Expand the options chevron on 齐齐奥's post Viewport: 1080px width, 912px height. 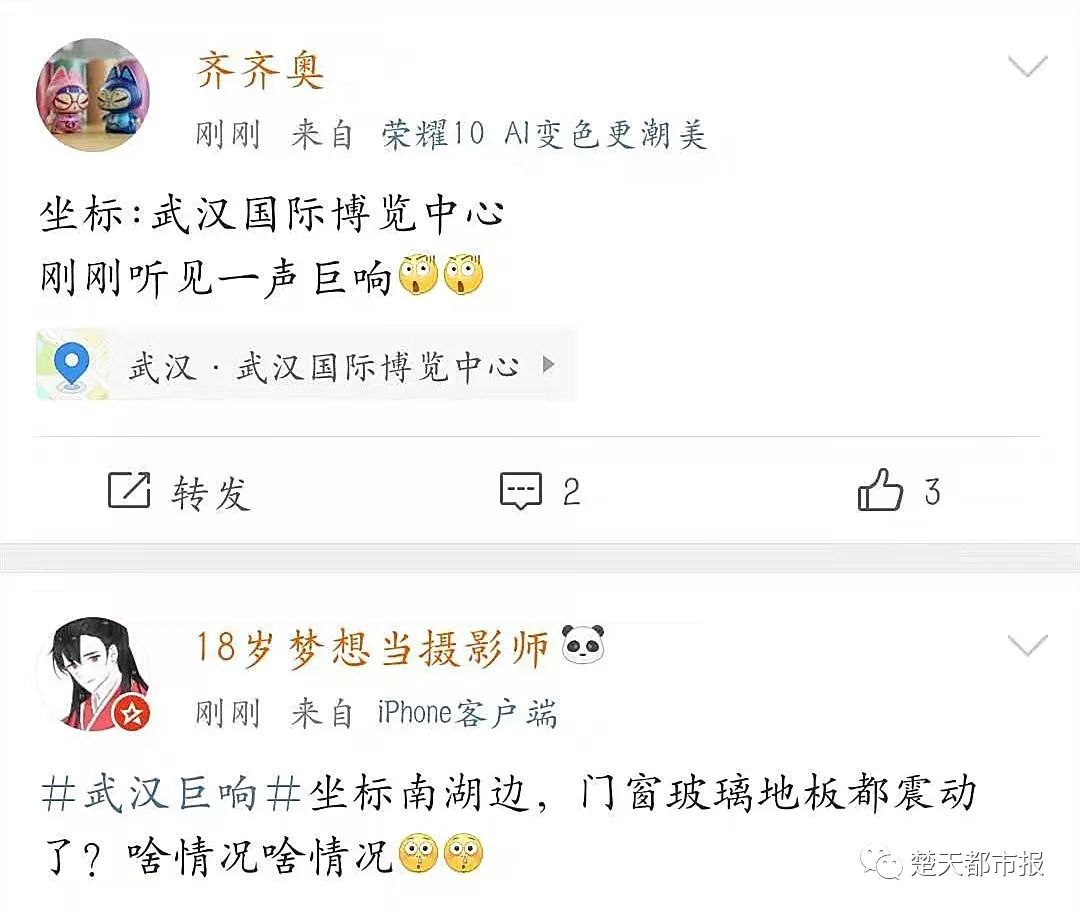tap(1027, 66)
